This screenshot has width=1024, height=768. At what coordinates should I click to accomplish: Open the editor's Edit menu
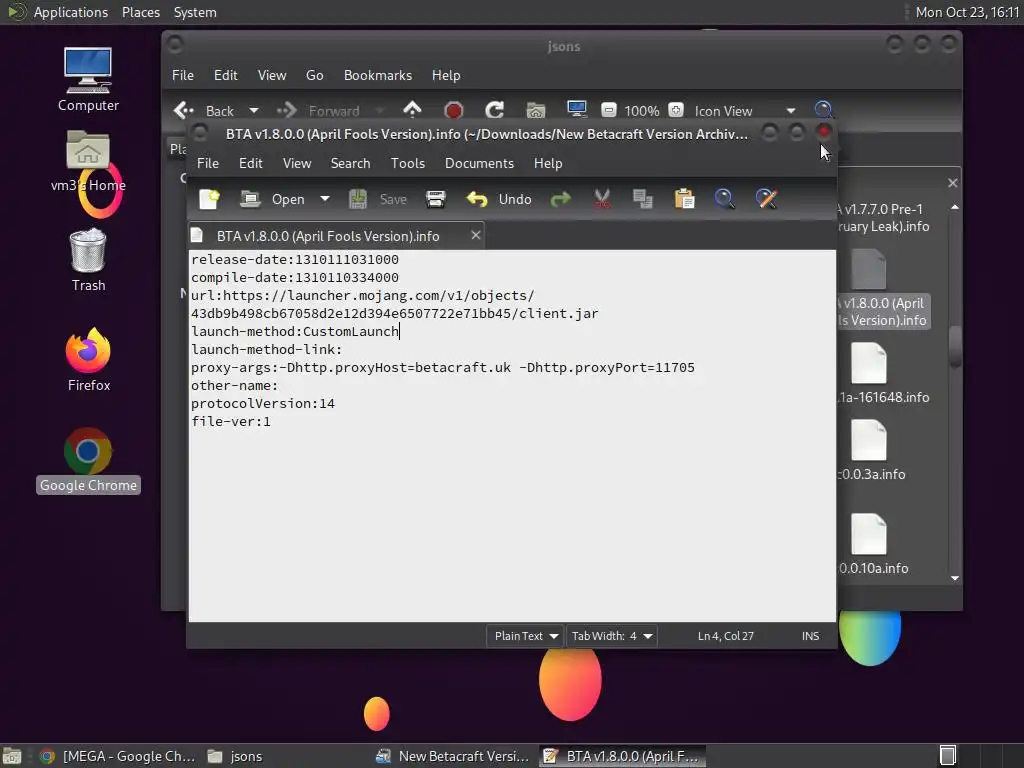pyautogui.click(x=250, y=163)
